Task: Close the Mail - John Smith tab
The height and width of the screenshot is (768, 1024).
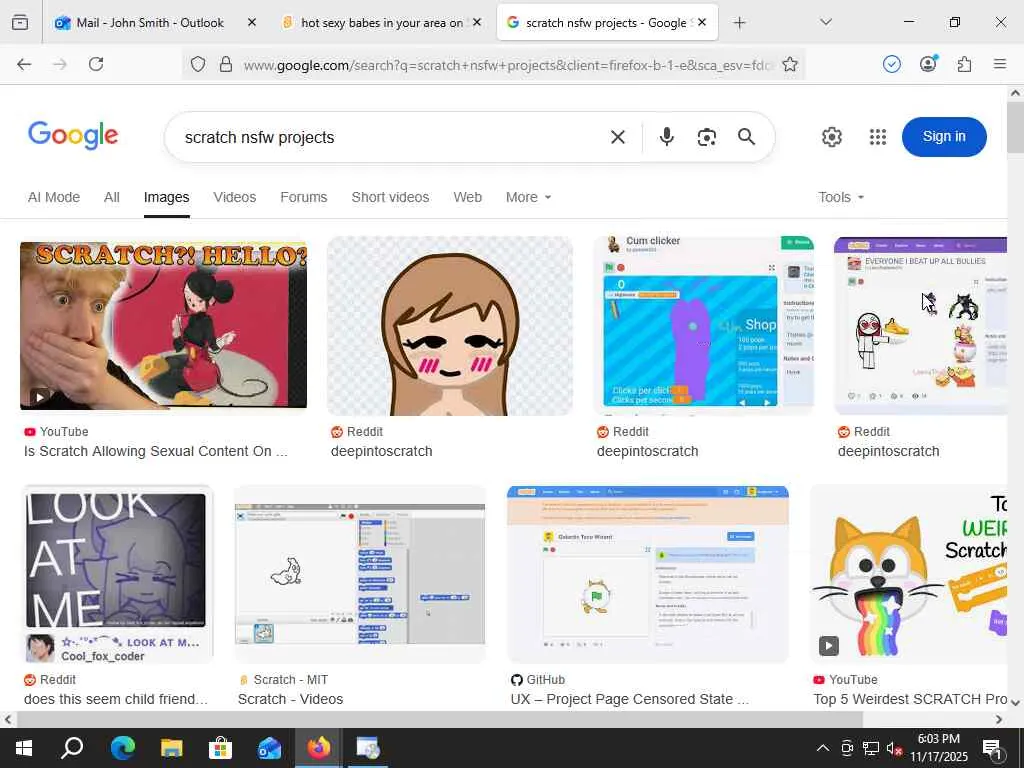Action: pyautogui.click(x=252, y=23)
